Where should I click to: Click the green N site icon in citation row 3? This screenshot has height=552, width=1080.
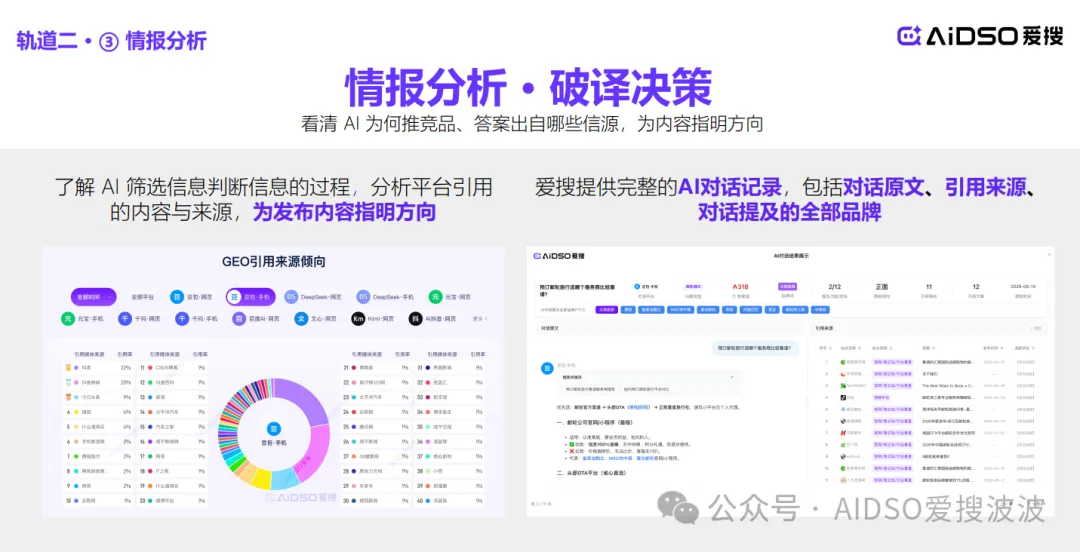pos(842,385)
